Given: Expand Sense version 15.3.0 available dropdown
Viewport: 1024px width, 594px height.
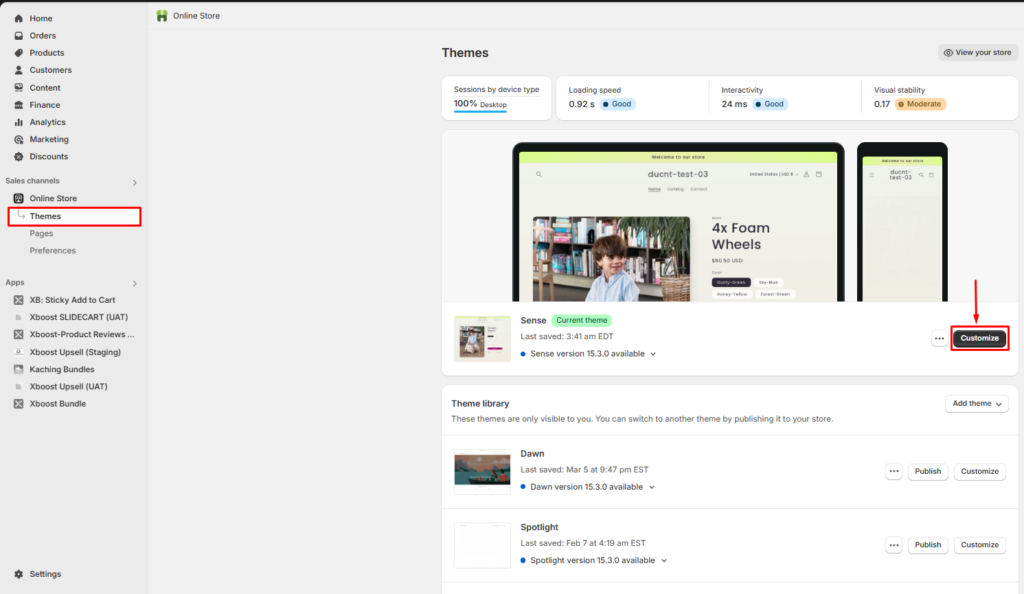Looking at the screenshot, I should (x=654, y=354).
